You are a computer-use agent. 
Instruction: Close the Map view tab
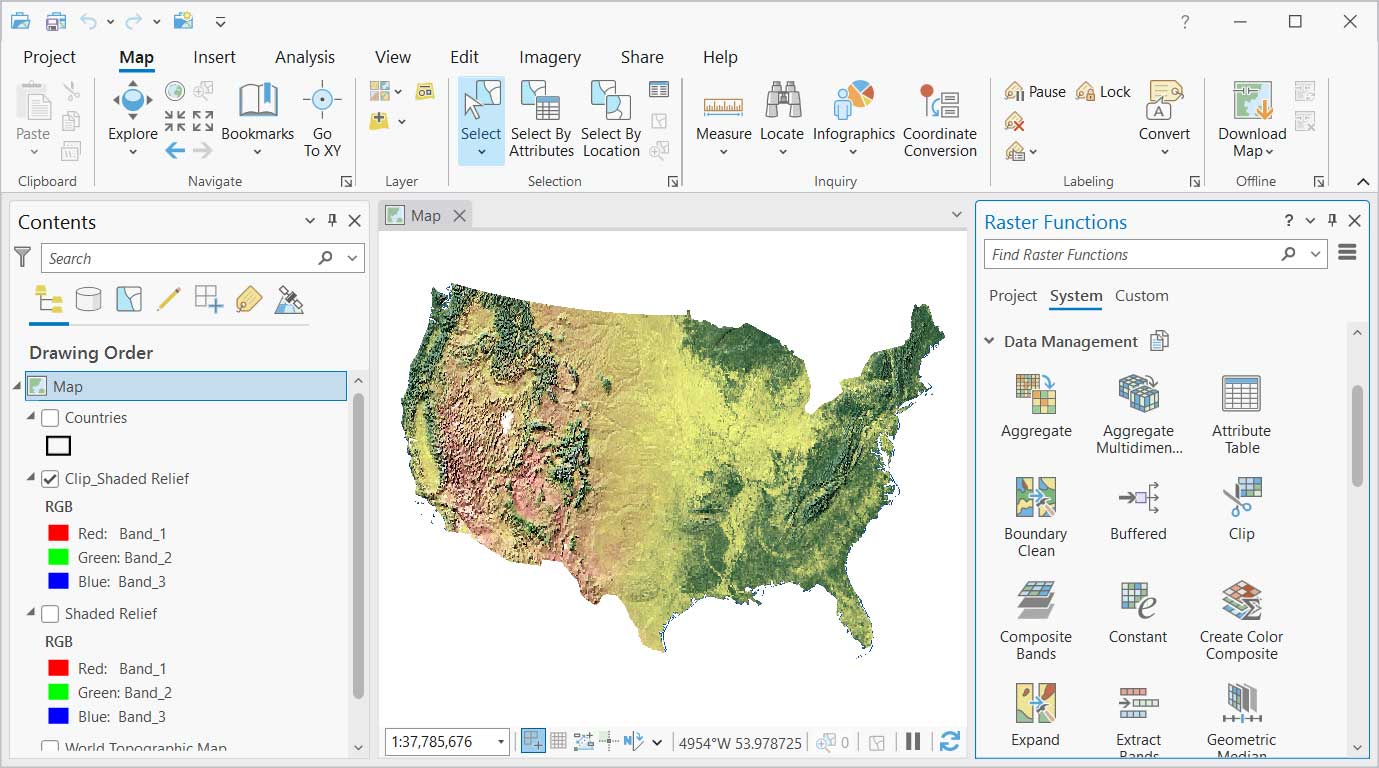click(459, 215)
